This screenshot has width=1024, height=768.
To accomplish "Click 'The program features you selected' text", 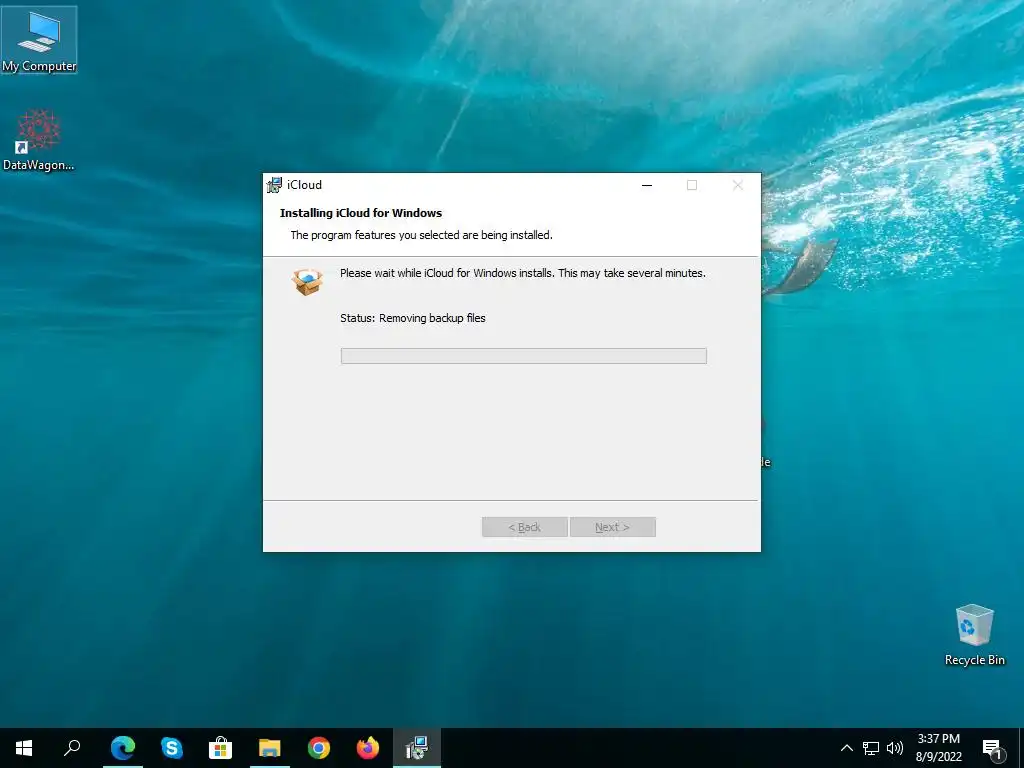I will click(x=421, y=235).
